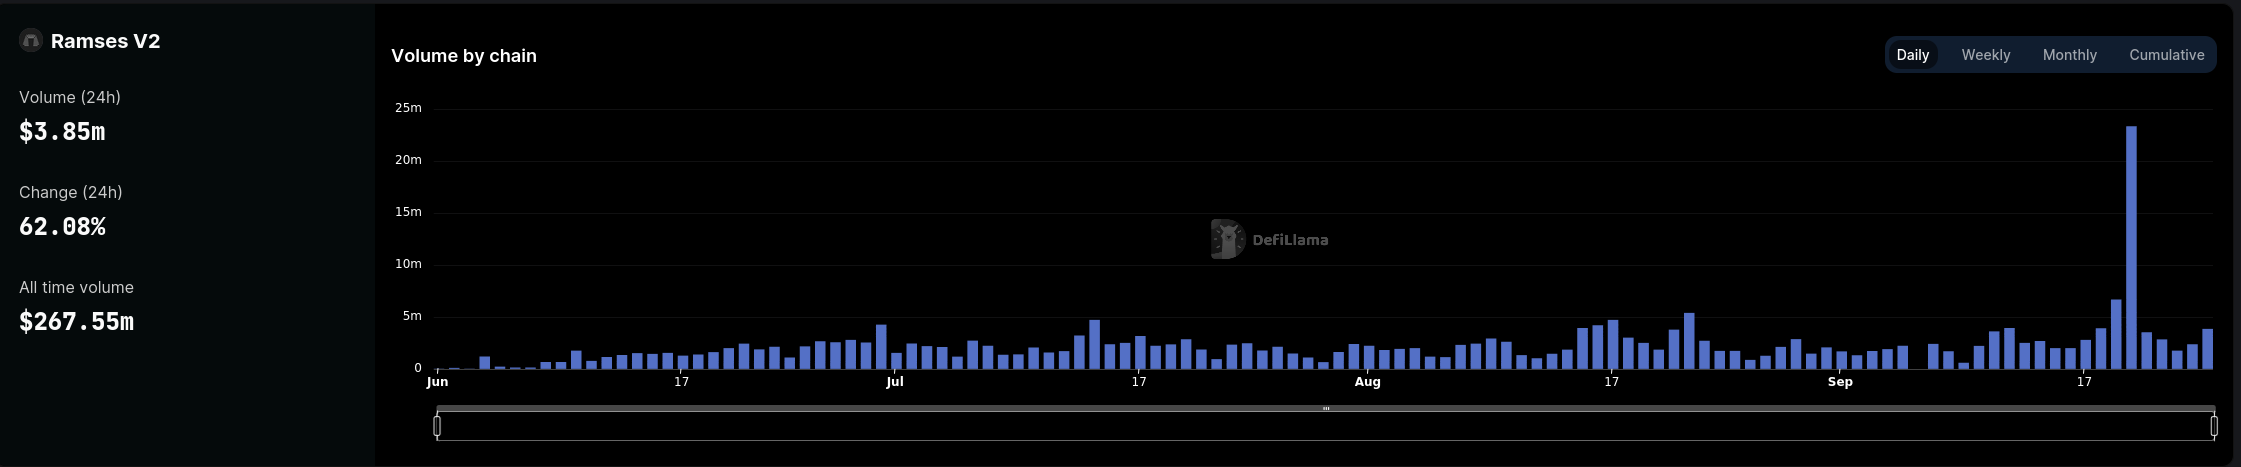Click the tallest volume bar near 23m

(x=2131, y=248)
